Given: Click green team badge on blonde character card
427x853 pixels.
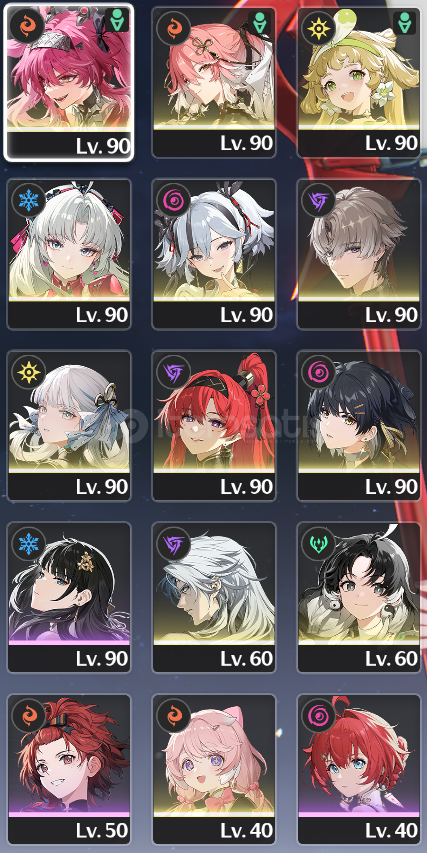Looking at the screenshot, I should point(404,23).
